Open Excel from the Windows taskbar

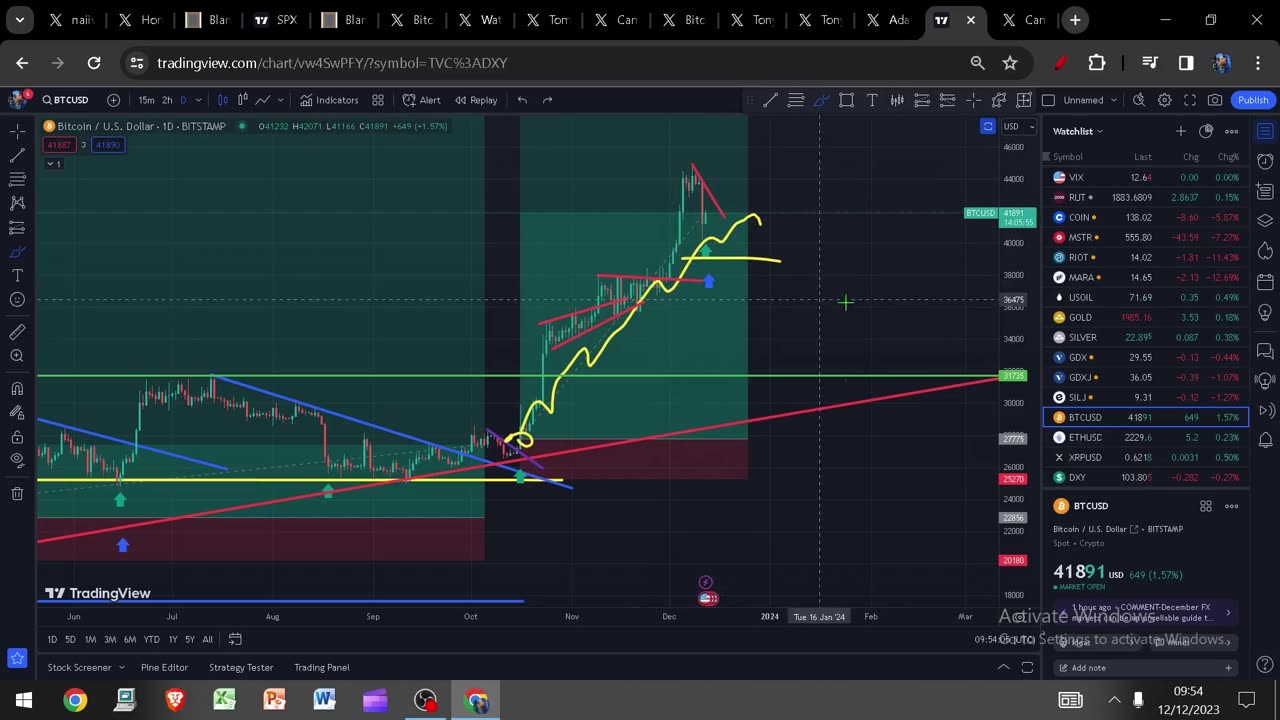tap(225, 700)
